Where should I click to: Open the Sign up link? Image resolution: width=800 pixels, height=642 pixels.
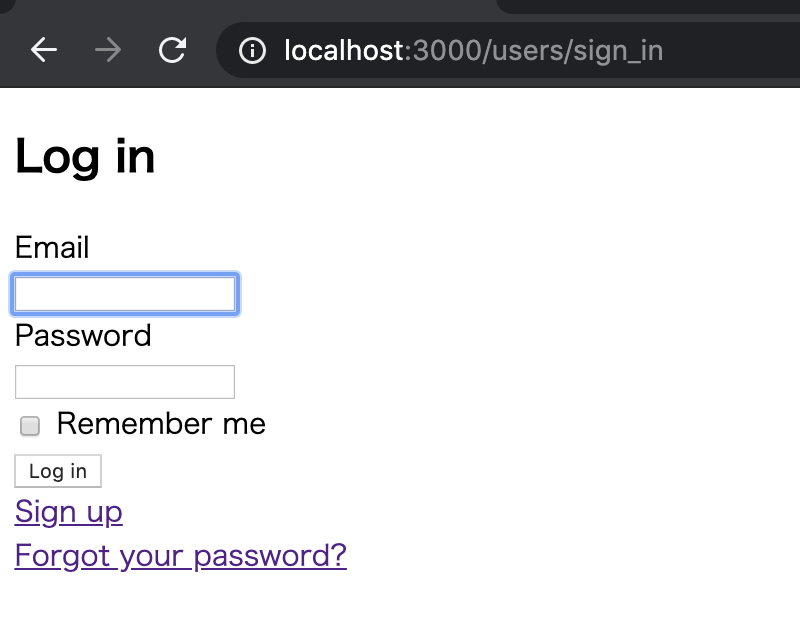pyautogui.click(x=68, y=512)
